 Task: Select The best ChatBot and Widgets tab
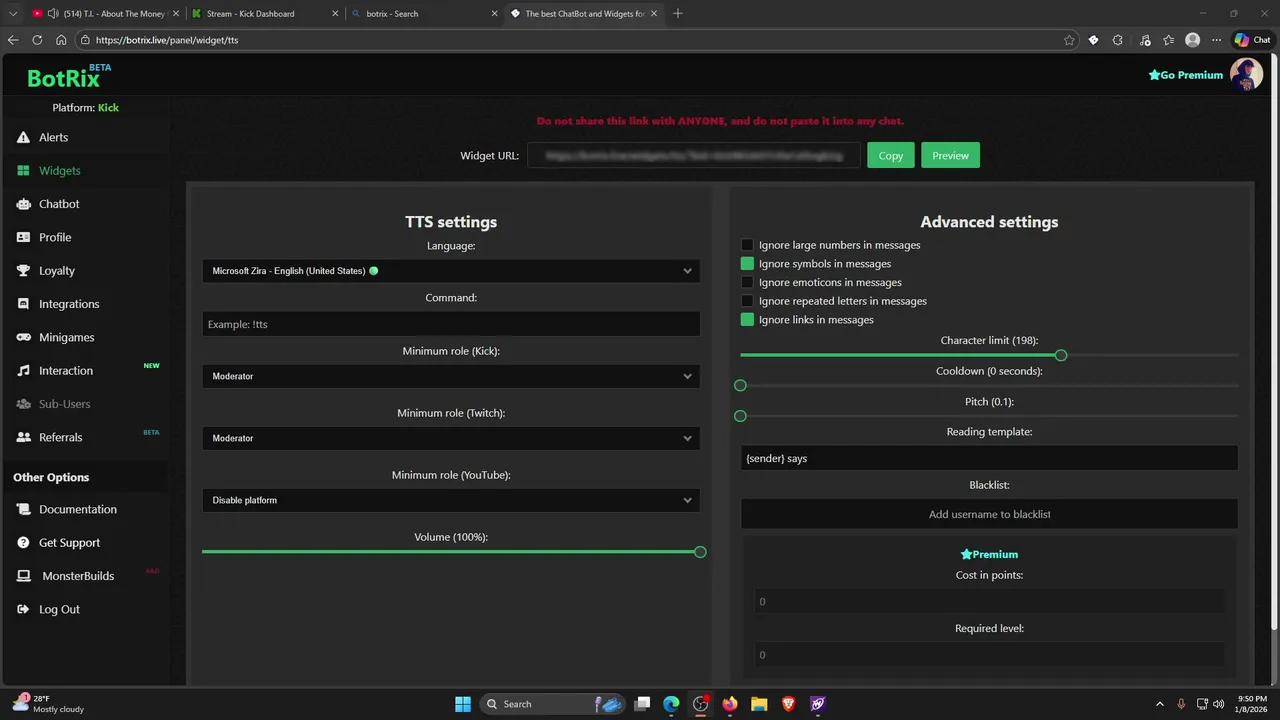click(x=583, y=14)
